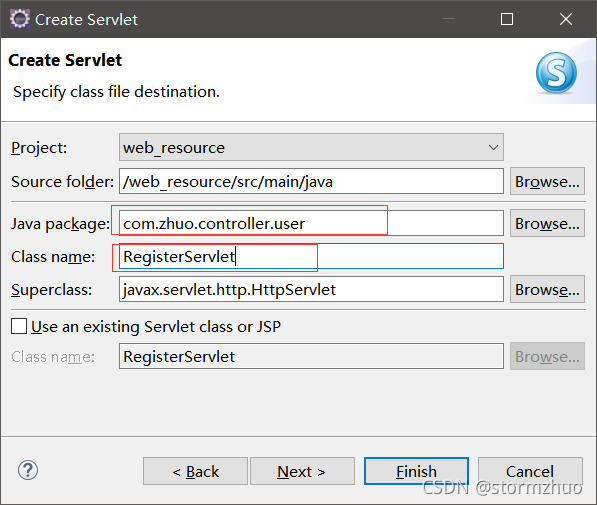Click the Source folder input field
This screenshot has height=505, width=597.
click(x=311, y=181)
